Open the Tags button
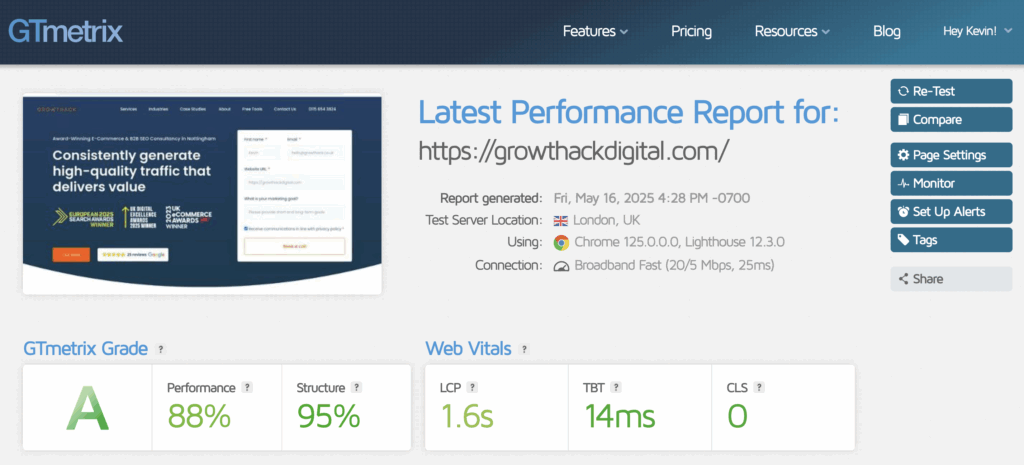The height and width of the screenshot is (465, 1024). tap(951, 240)
